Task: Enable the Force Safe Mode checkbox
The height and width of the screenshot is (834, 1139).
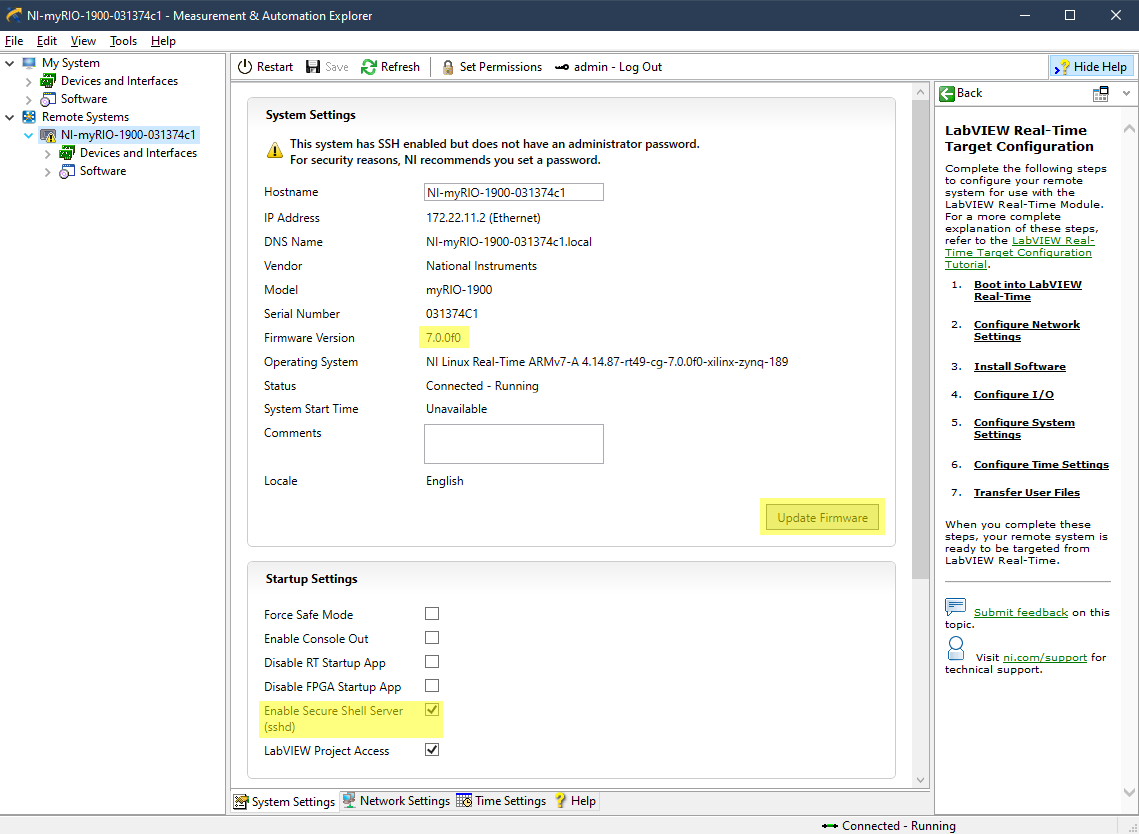Action: [x=432, y=614]
